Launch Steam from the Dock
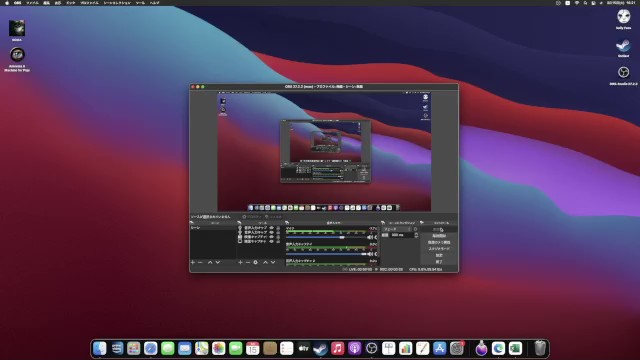This screenshot has height=360, width=640. (x=320, y=349)
